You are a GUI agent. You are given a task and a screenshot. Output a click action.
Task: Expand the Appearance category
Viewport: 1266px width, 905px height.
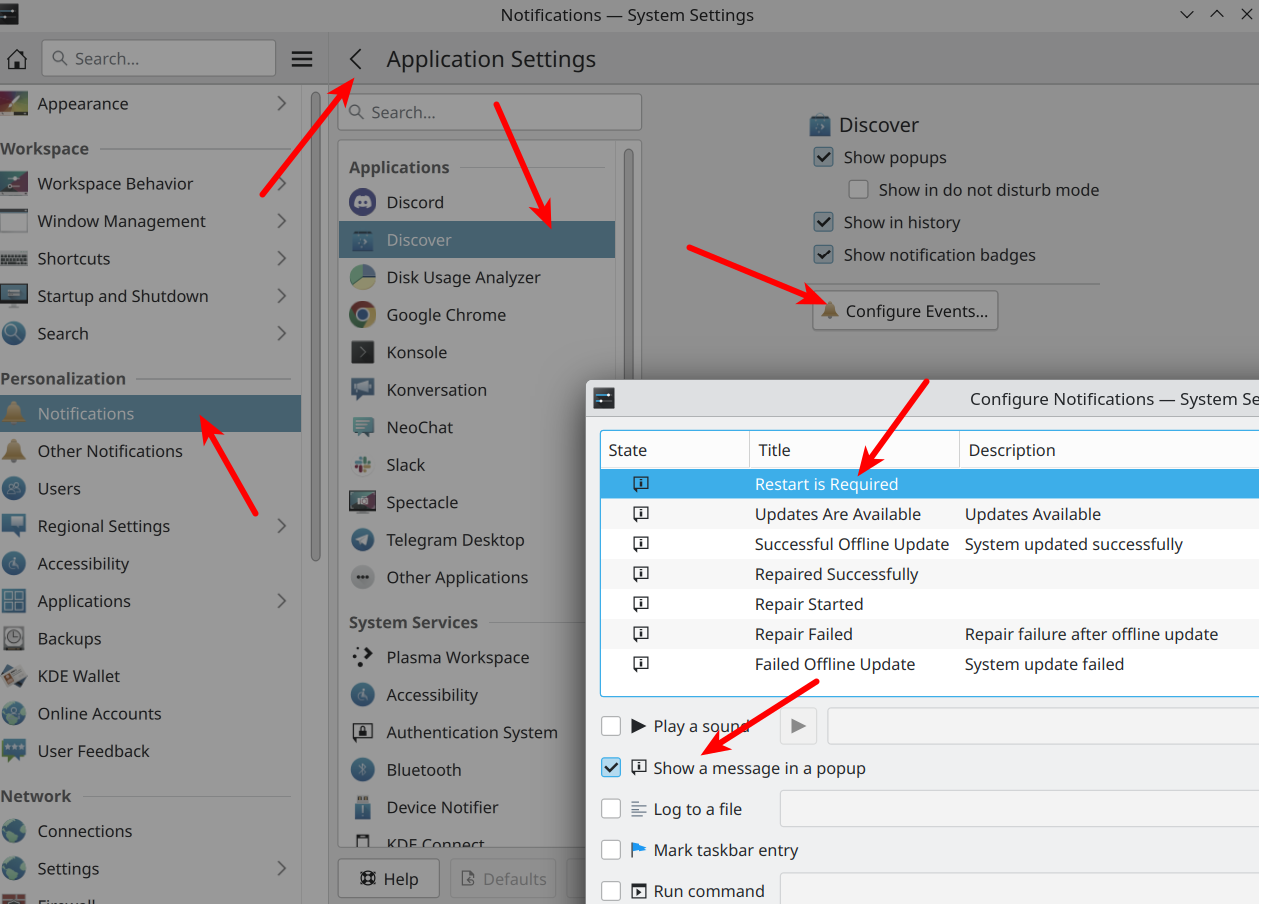coord(281,104)
